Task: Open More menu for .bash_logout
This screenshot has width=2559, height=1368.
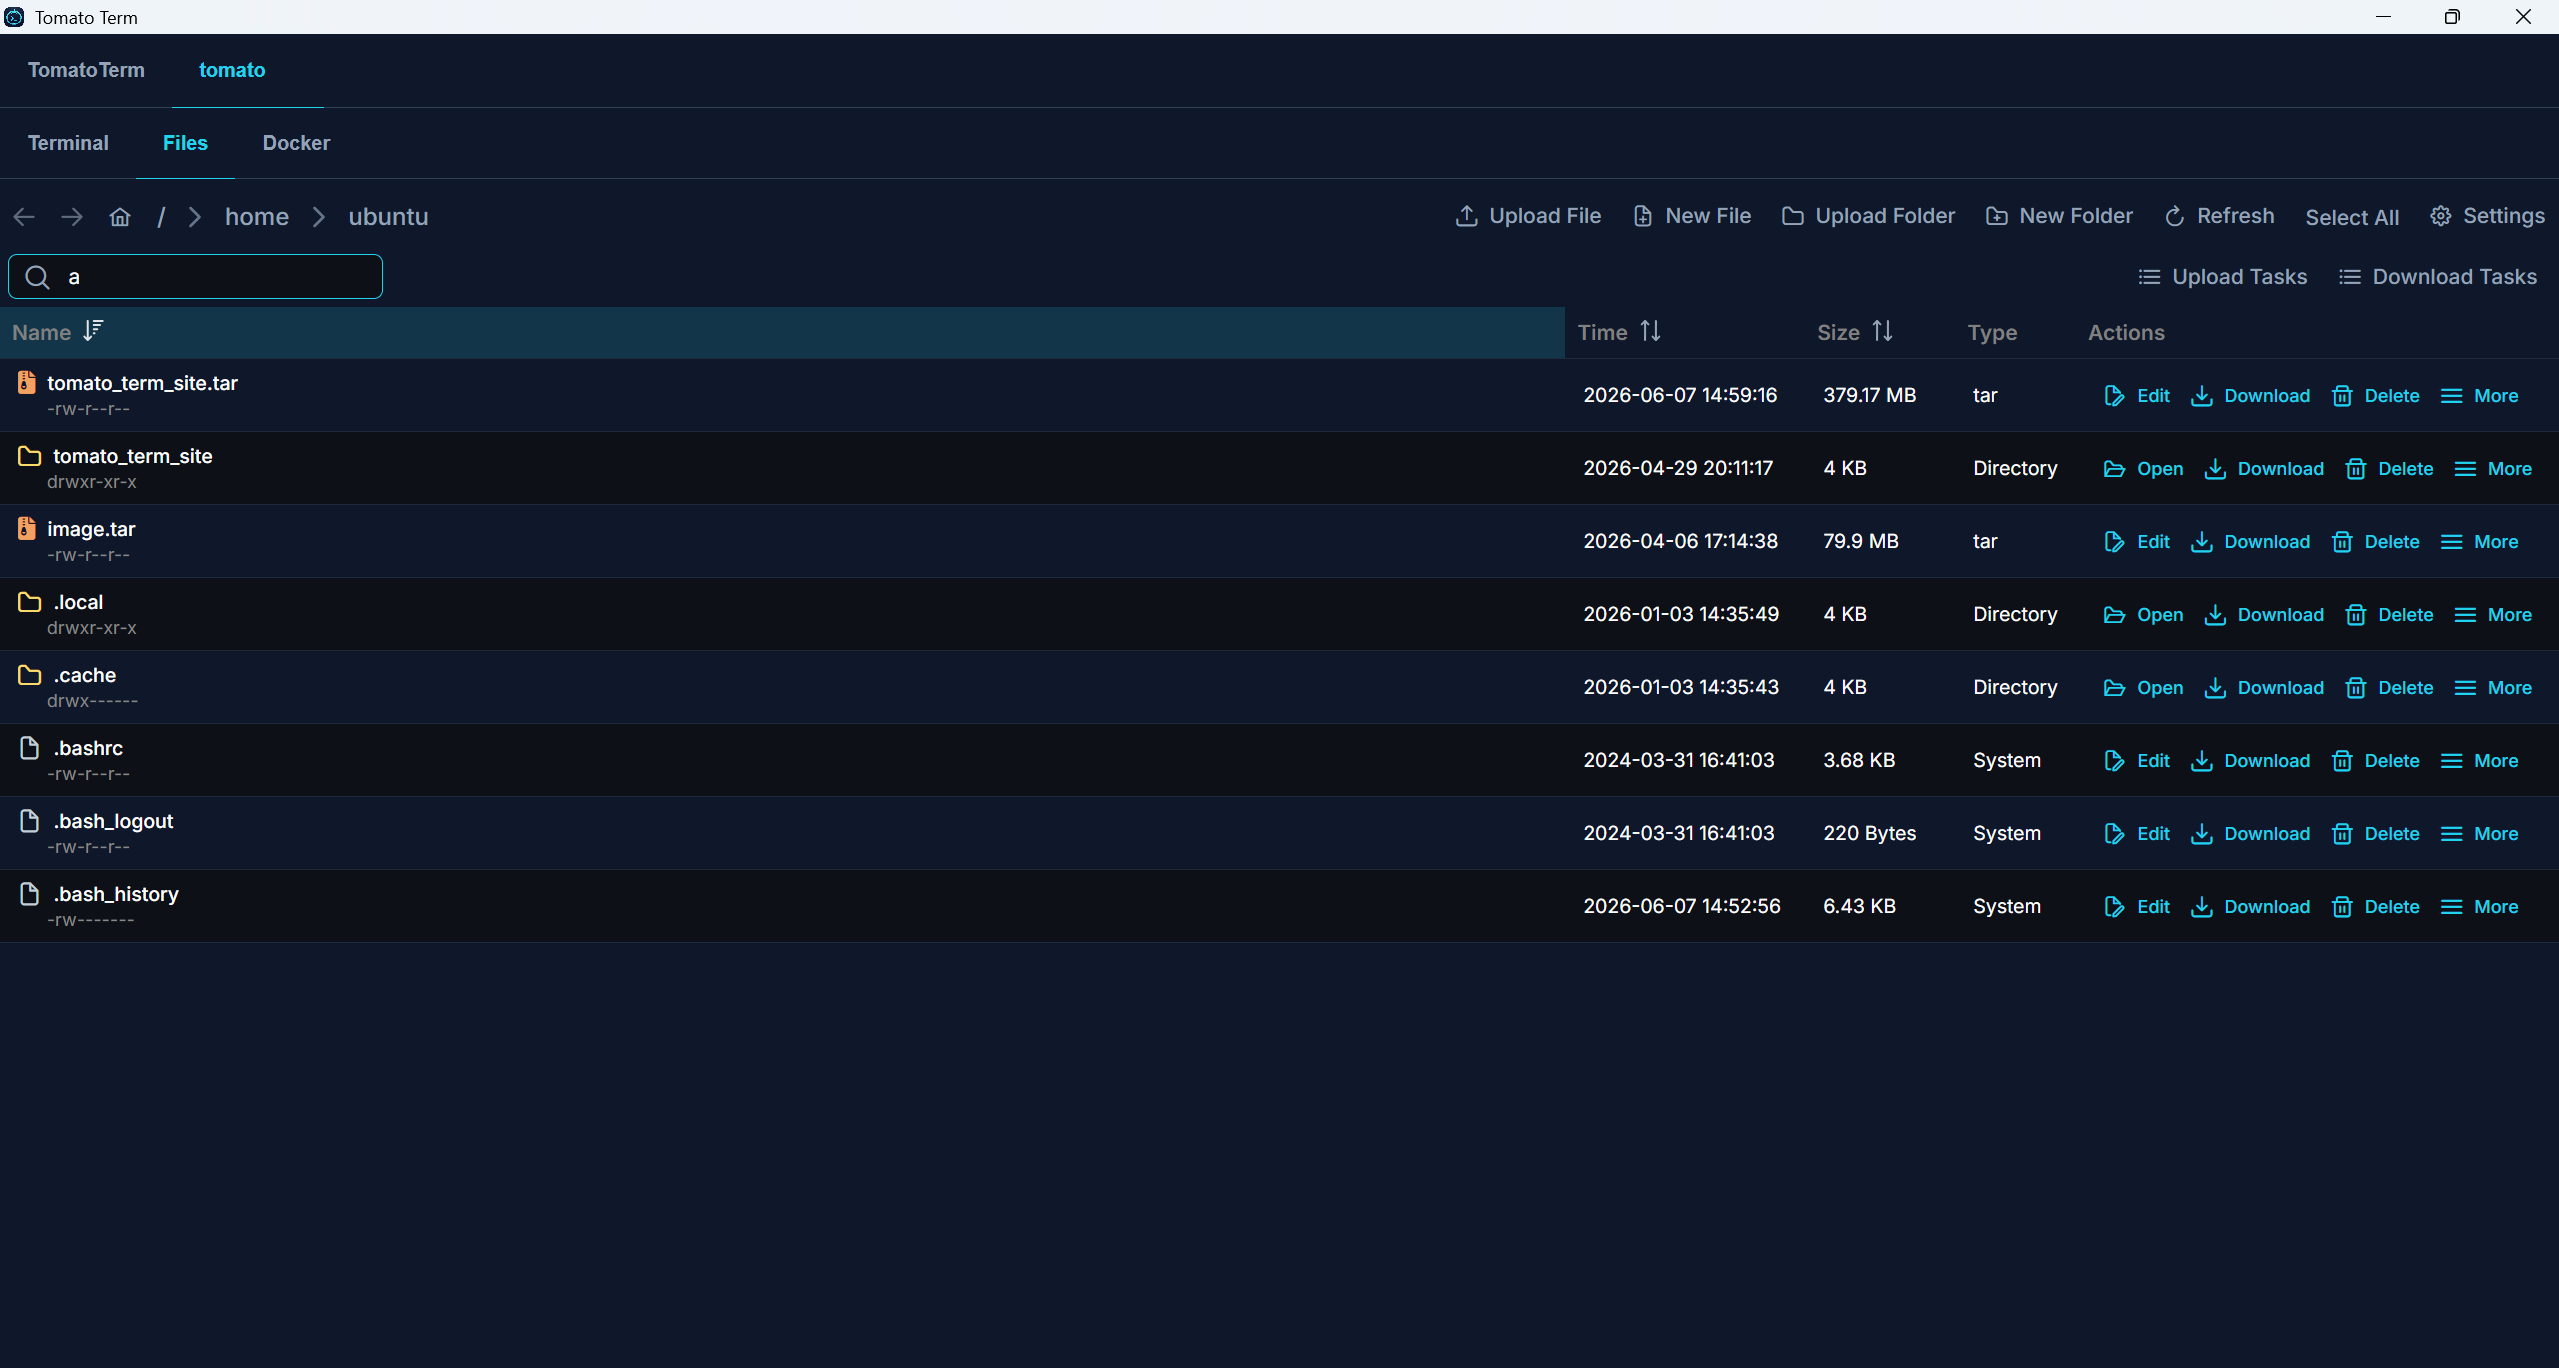Action: point(2479,834)
